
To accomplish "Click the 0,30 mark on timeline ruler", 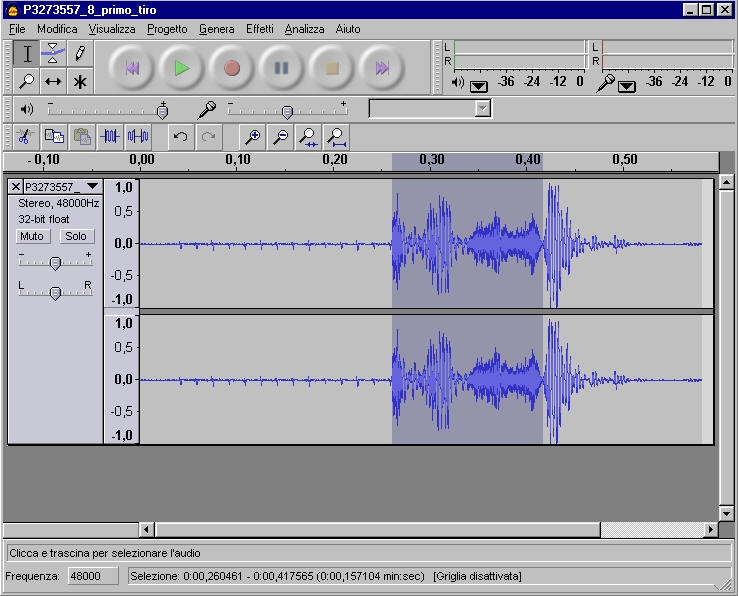I will (x=432, y=160).
